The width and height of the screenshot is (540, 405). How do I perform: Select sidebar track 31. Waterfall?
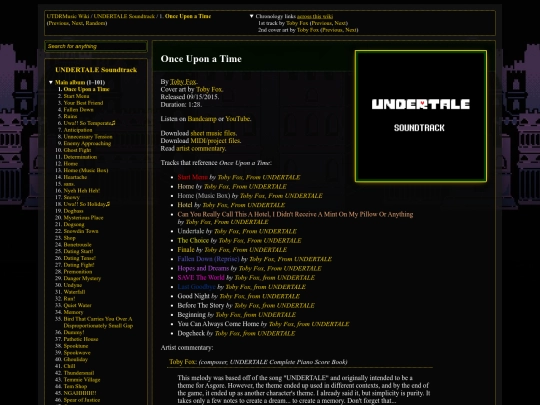pyautogui.click(x=74, y=292)
